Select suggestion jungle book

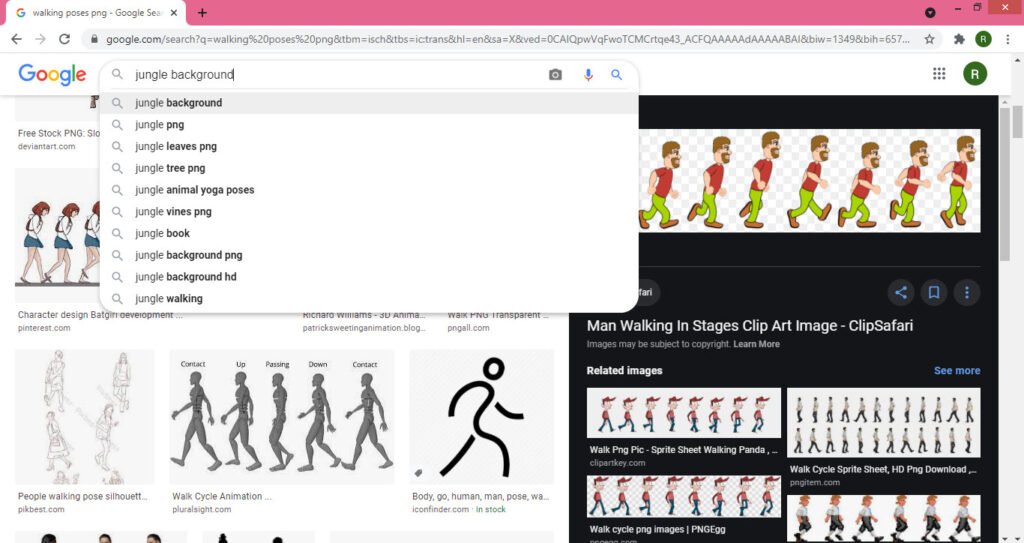[x=369, y=233]
